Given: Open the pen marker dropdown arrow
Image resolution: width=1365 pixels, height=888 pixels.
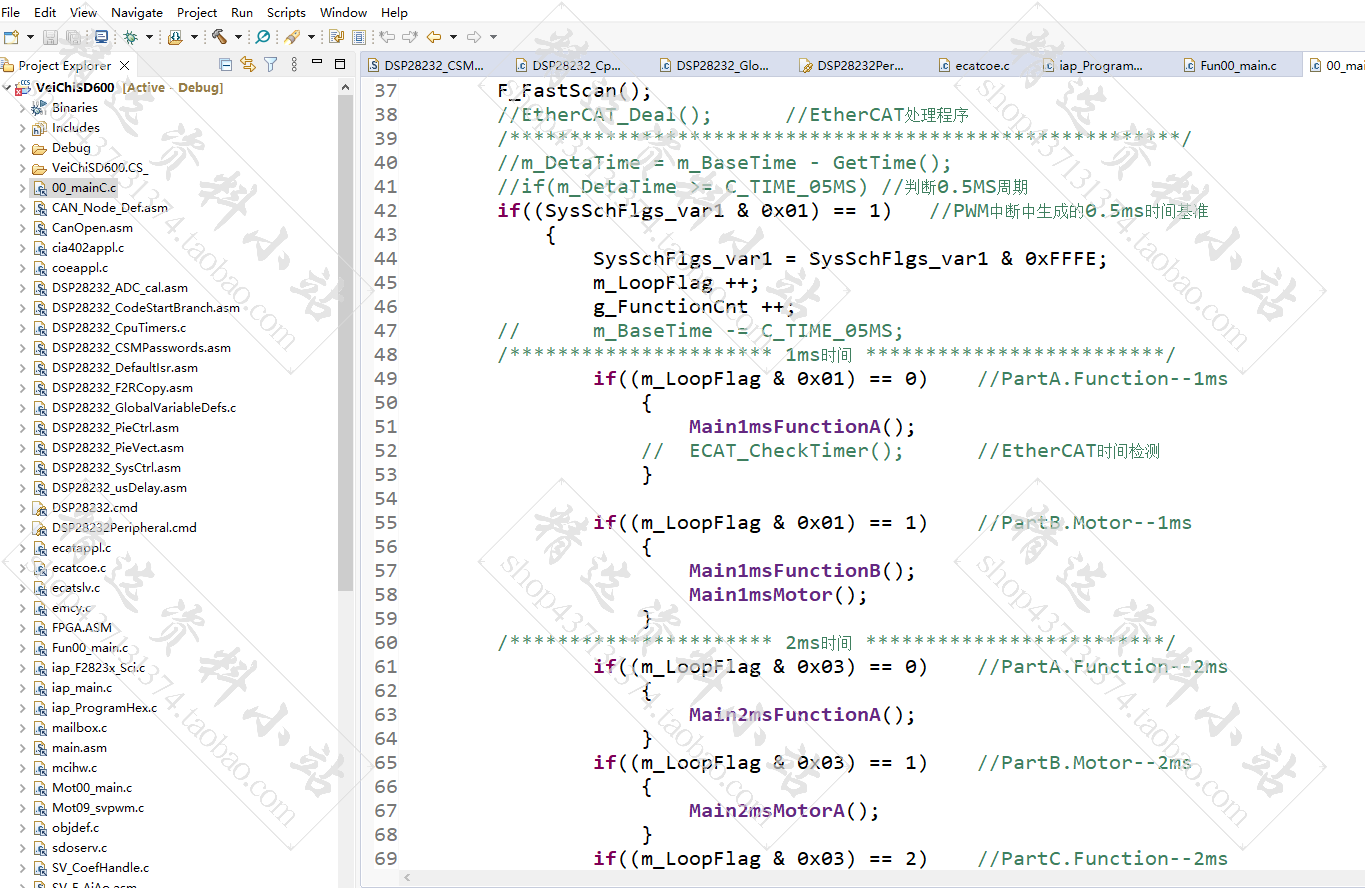Looking at the screenshot, I should pos(311,37).
